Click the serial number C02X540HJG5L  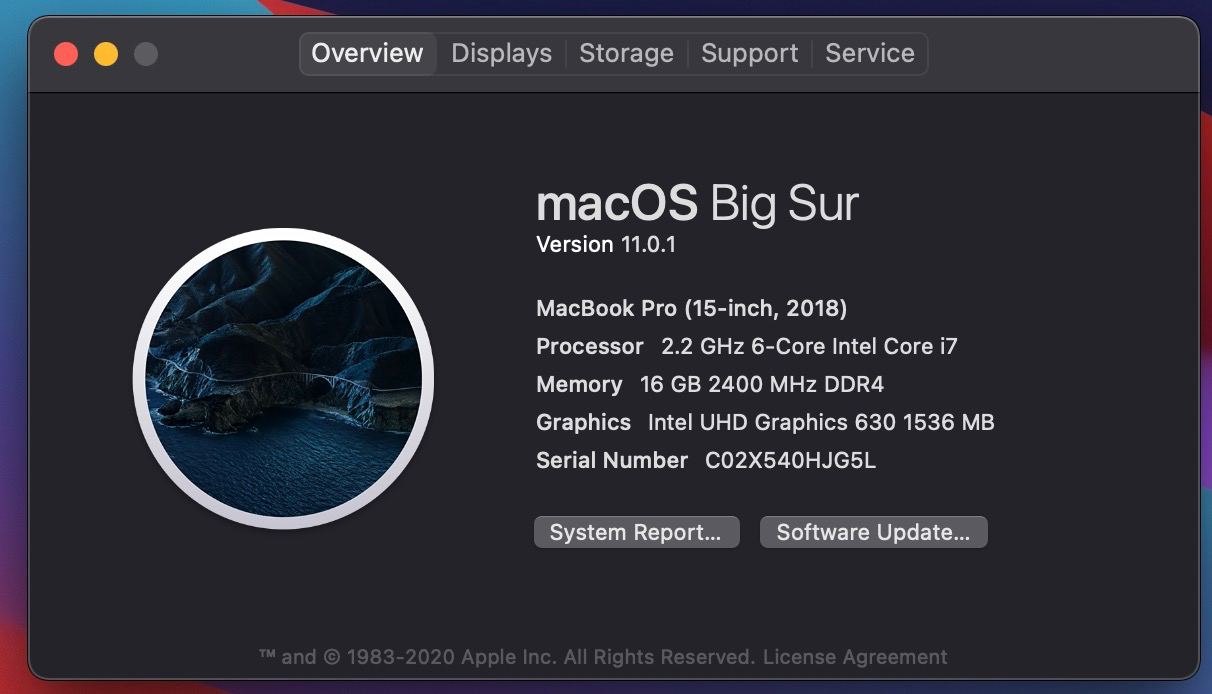click(x=790, y=460)
